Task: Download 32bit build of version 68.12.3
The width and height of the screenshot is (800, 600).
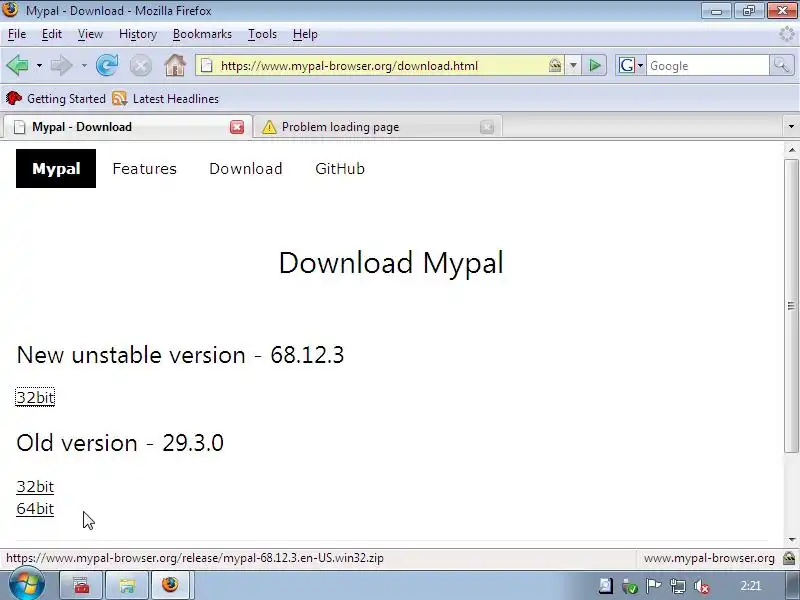Action: click(x=35, y=397)
